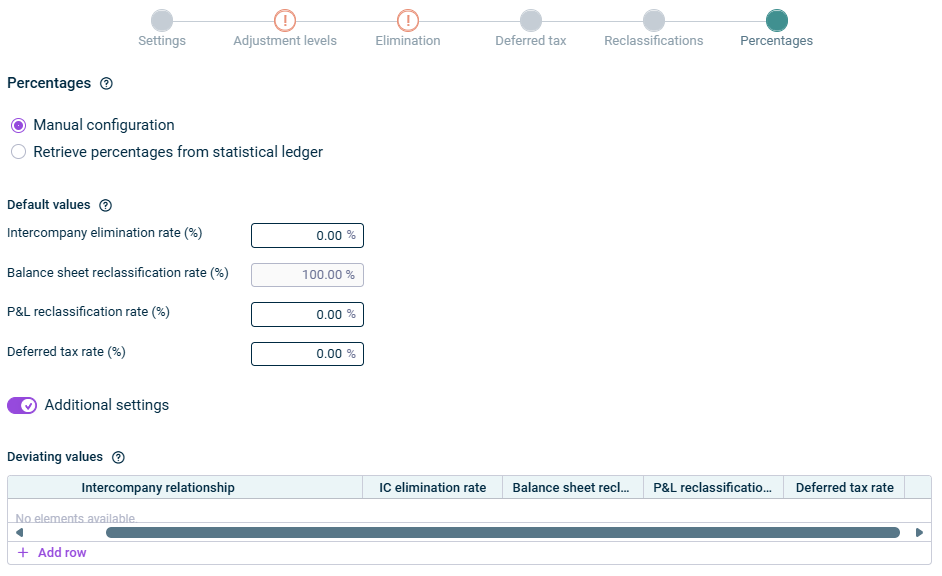Open the Deferred tax step circle
The width and height of the screenshot is (942, 576).
531,21
